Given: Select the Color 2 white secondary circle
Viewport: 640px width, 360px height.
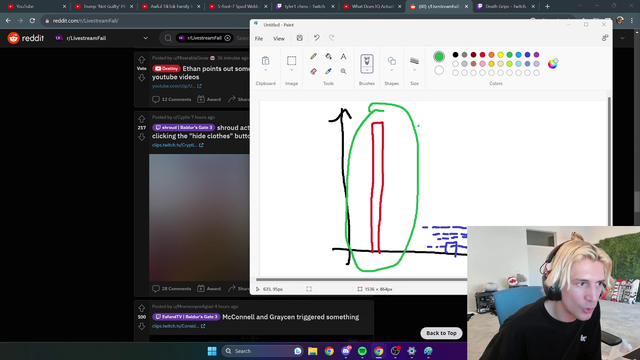Looking at the screenshot, I should pyautogui.click(x=439, y=70).
